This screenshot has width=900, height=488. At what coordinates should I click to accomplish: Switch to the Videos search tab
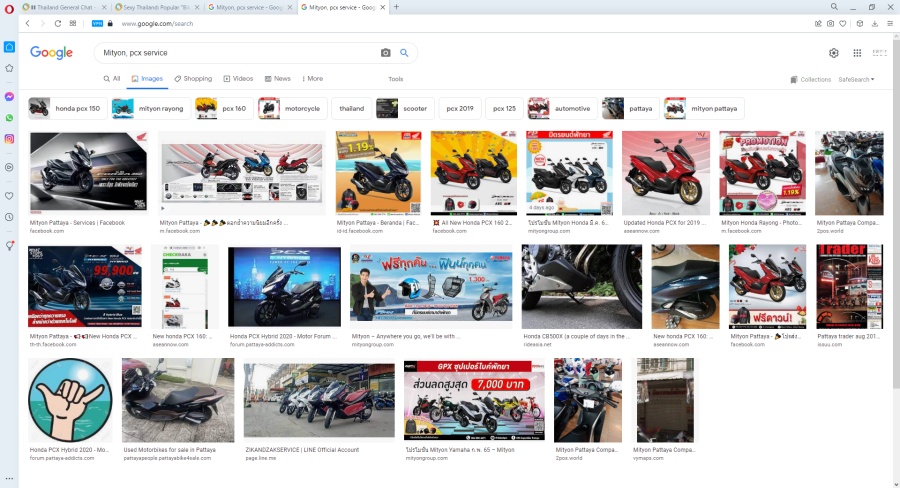pos(238,78)
